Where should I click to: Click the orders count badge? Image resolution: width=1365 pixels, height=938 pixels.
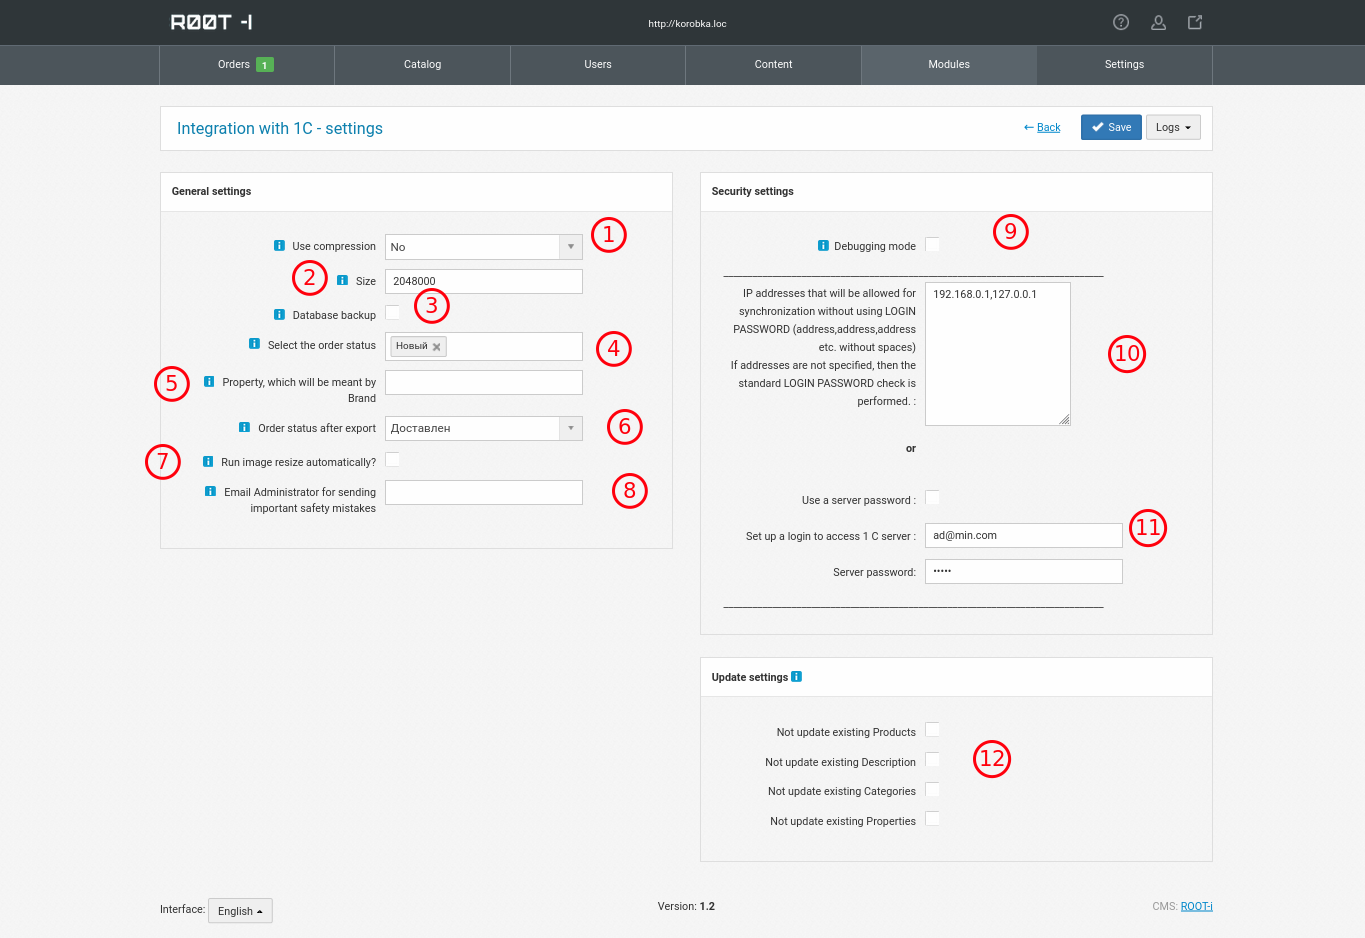pos(264,65)
